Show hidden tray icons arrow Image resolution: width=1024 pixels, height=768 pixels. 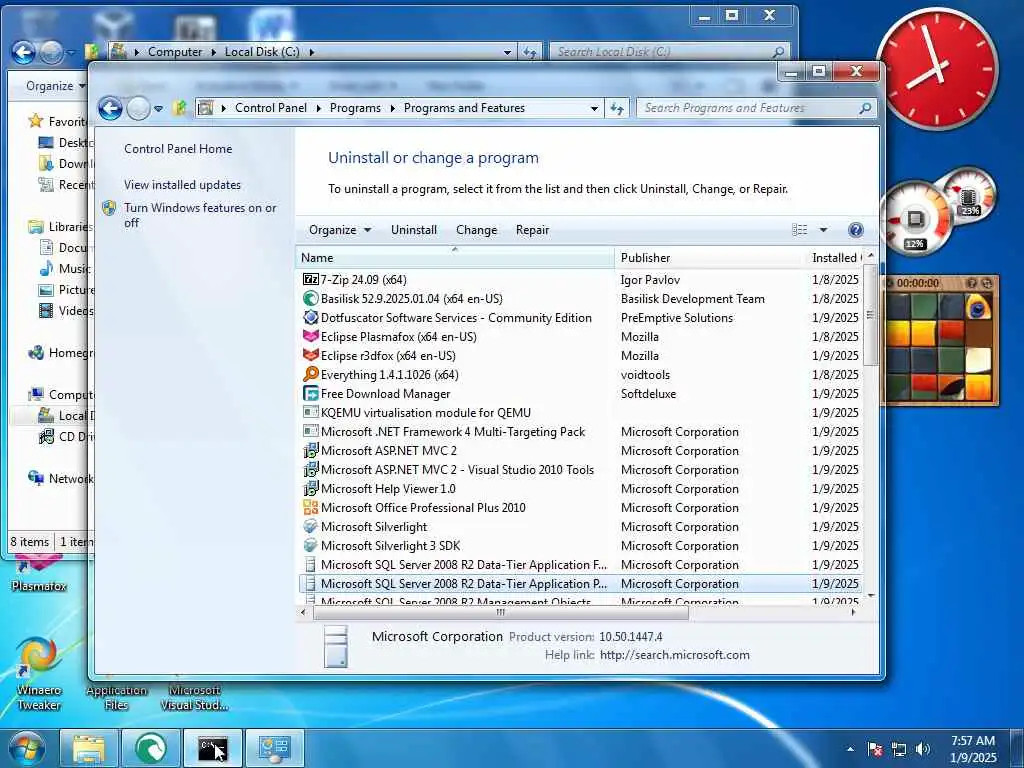850,749
